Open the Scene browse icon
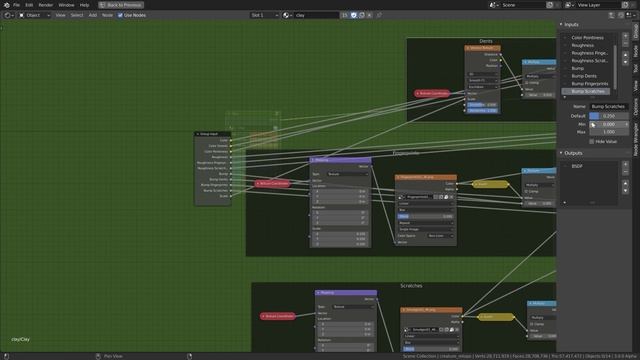The height and width of the screenshot is (360, 640). point(494,5)
